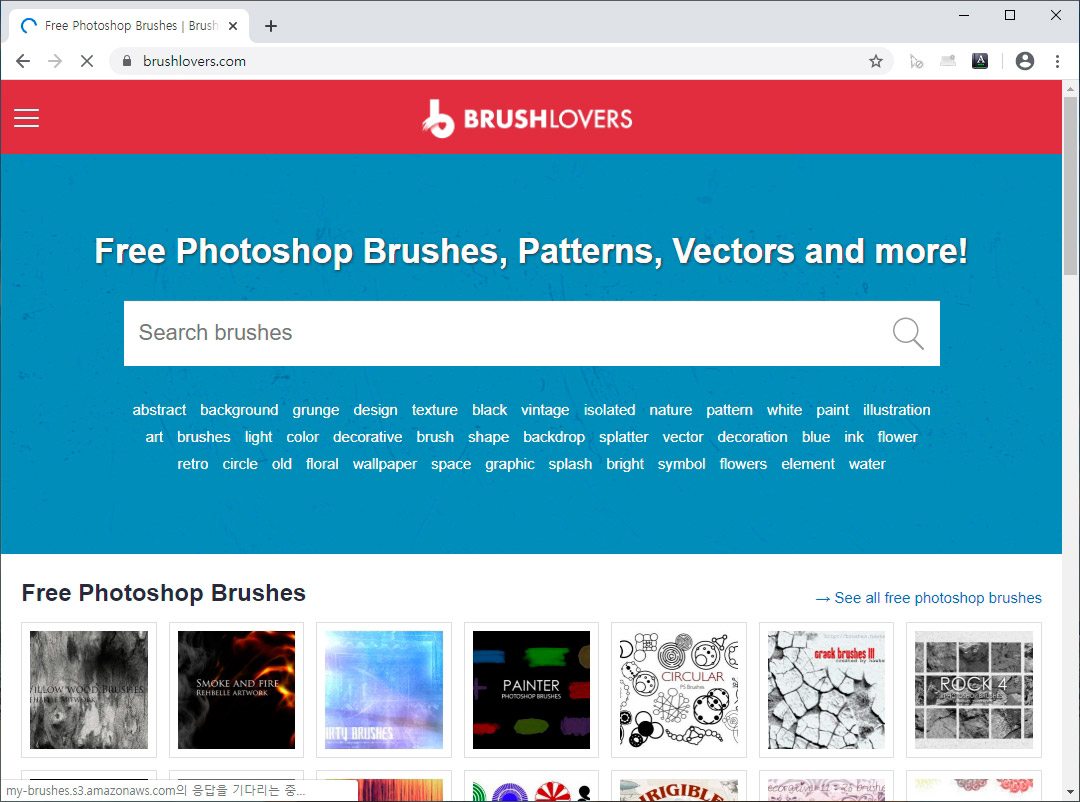Open the Crack Brushes III thumbnail

click(826, 690)
